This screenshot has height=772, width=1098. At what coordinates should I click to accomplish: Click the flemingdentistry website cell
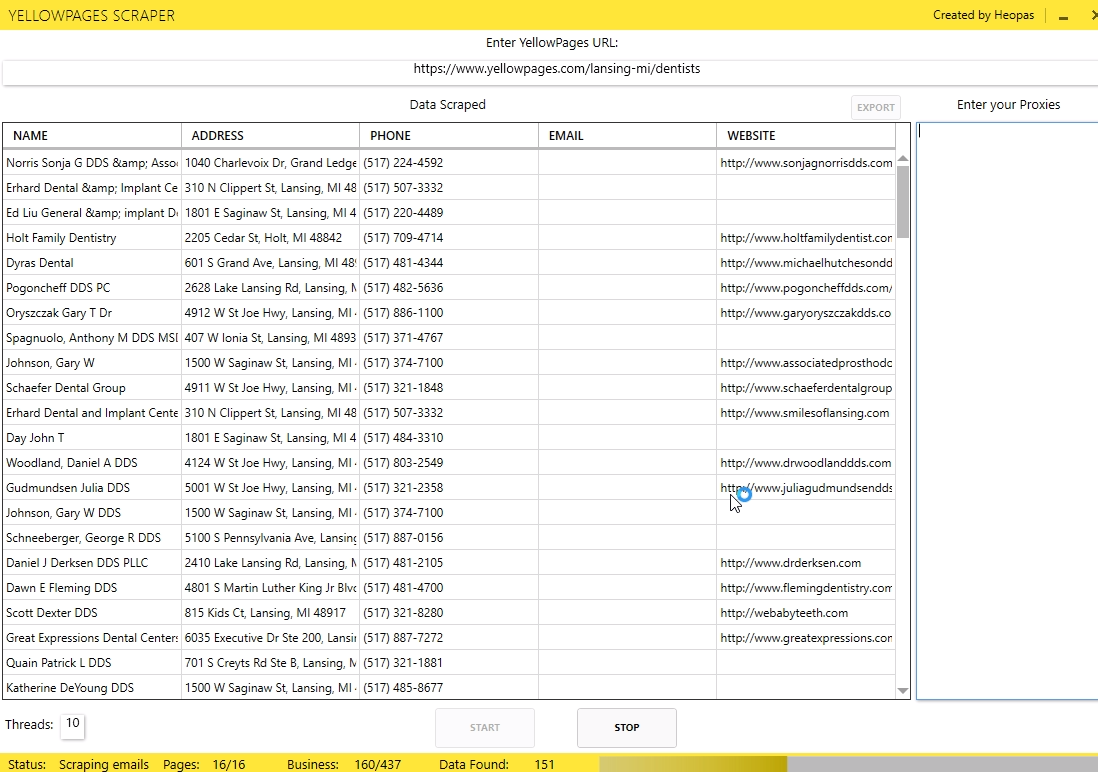tap(806, 588)
